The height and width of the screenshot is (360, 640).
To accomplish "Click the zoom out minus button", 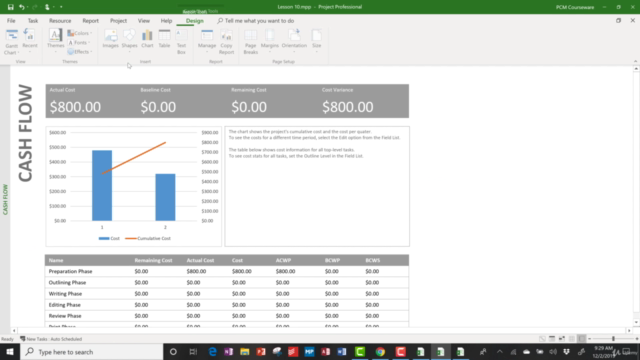I will point(589,339).
